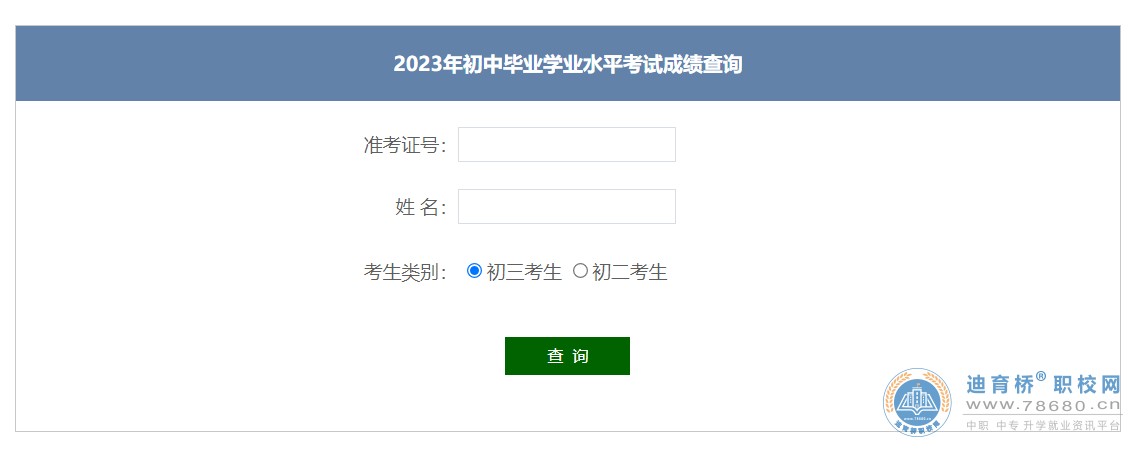The width and height of the screenshot is (1134, 449).
Task: Focus the 准考证号 input field
Action: [x=567, y=145]
